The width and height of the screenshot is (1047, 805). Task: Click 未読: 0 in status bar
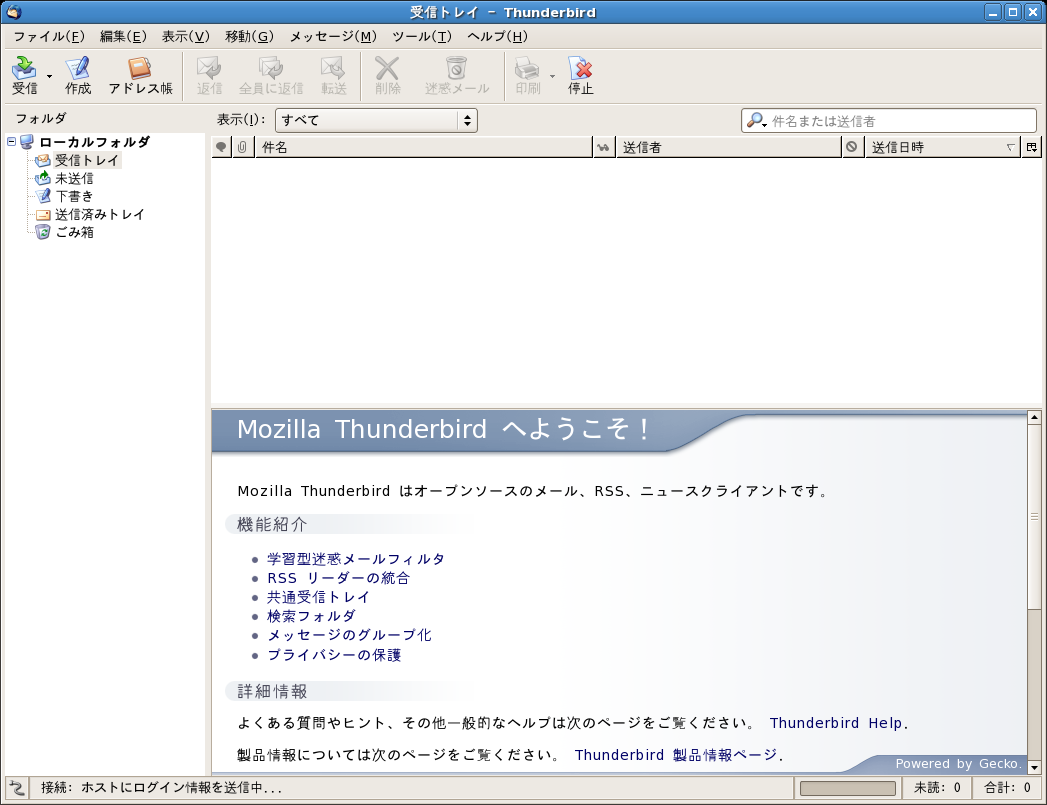click(x=937, y=788)
